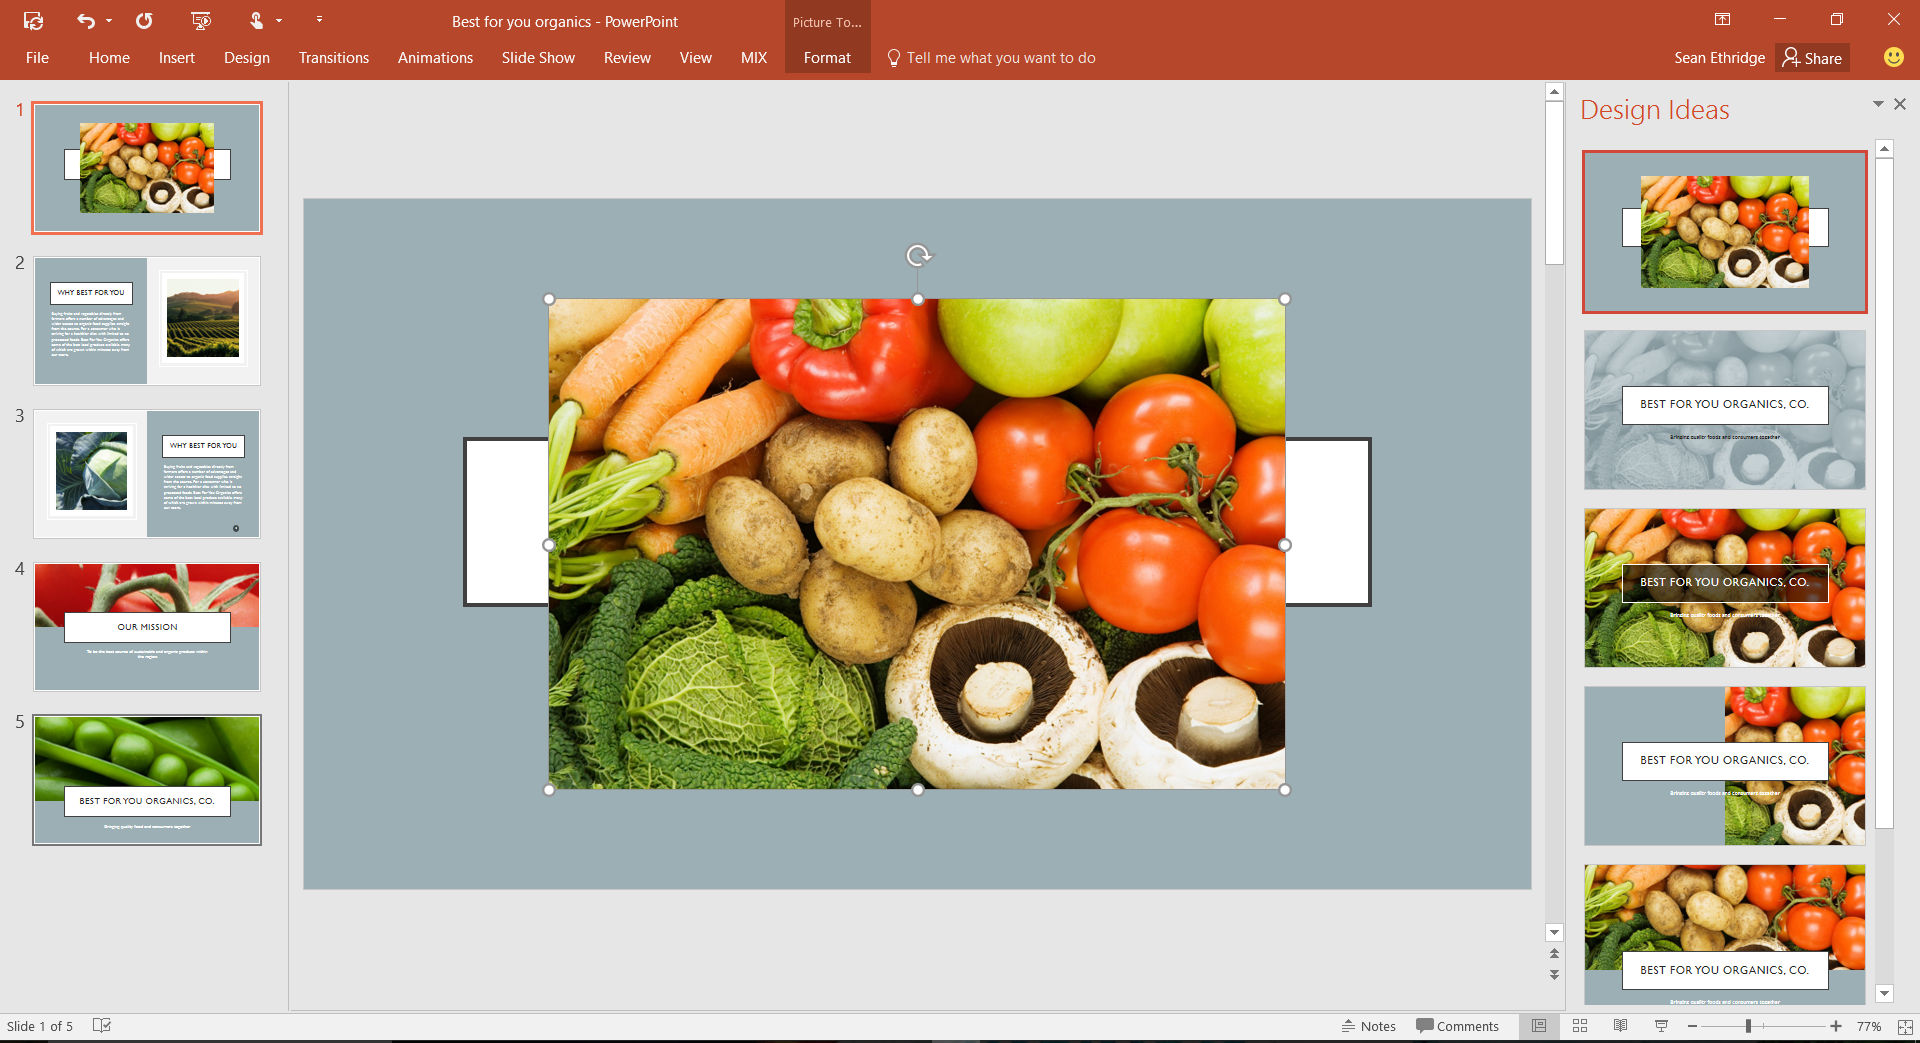Switch to Reading View icon

coord(1621,1026)
